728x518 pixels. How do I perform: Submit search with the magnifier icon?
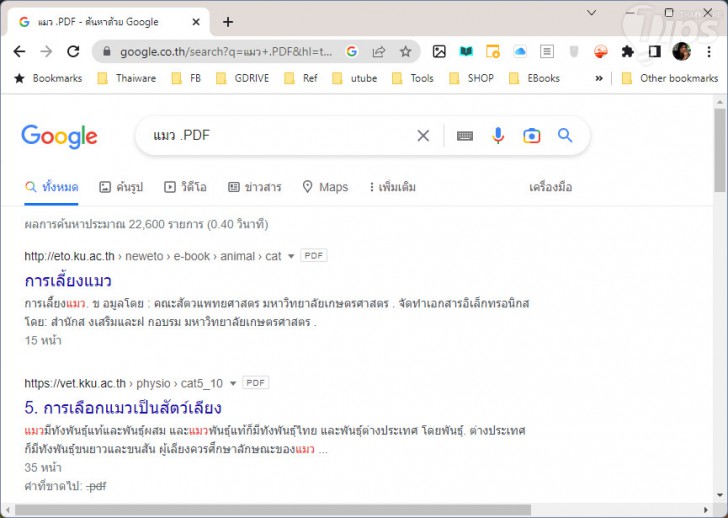(x=565, y=136)
